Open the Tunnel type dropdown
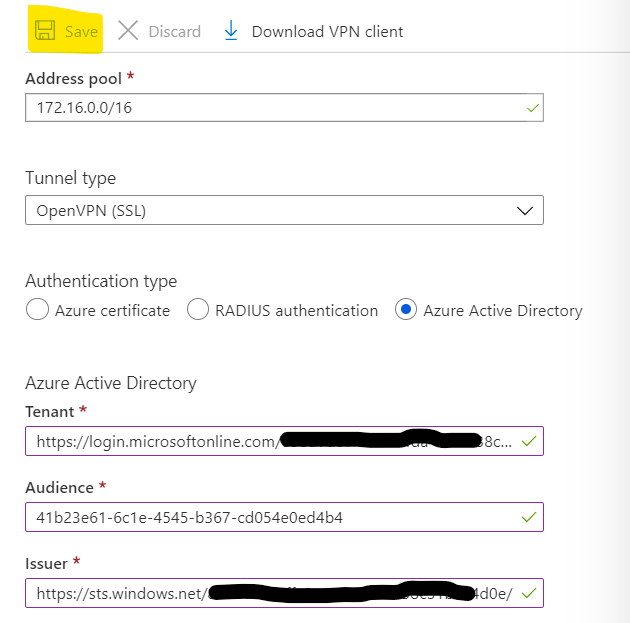Viewport: 630px width, 623px height. [284, 211]
